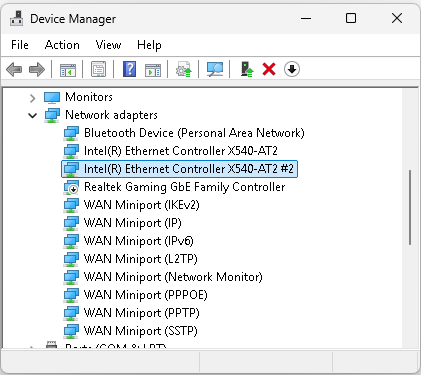This screenshot has height=375, width=421.
Task: Toggle the console tree pane icon
Action: (68, 70)
